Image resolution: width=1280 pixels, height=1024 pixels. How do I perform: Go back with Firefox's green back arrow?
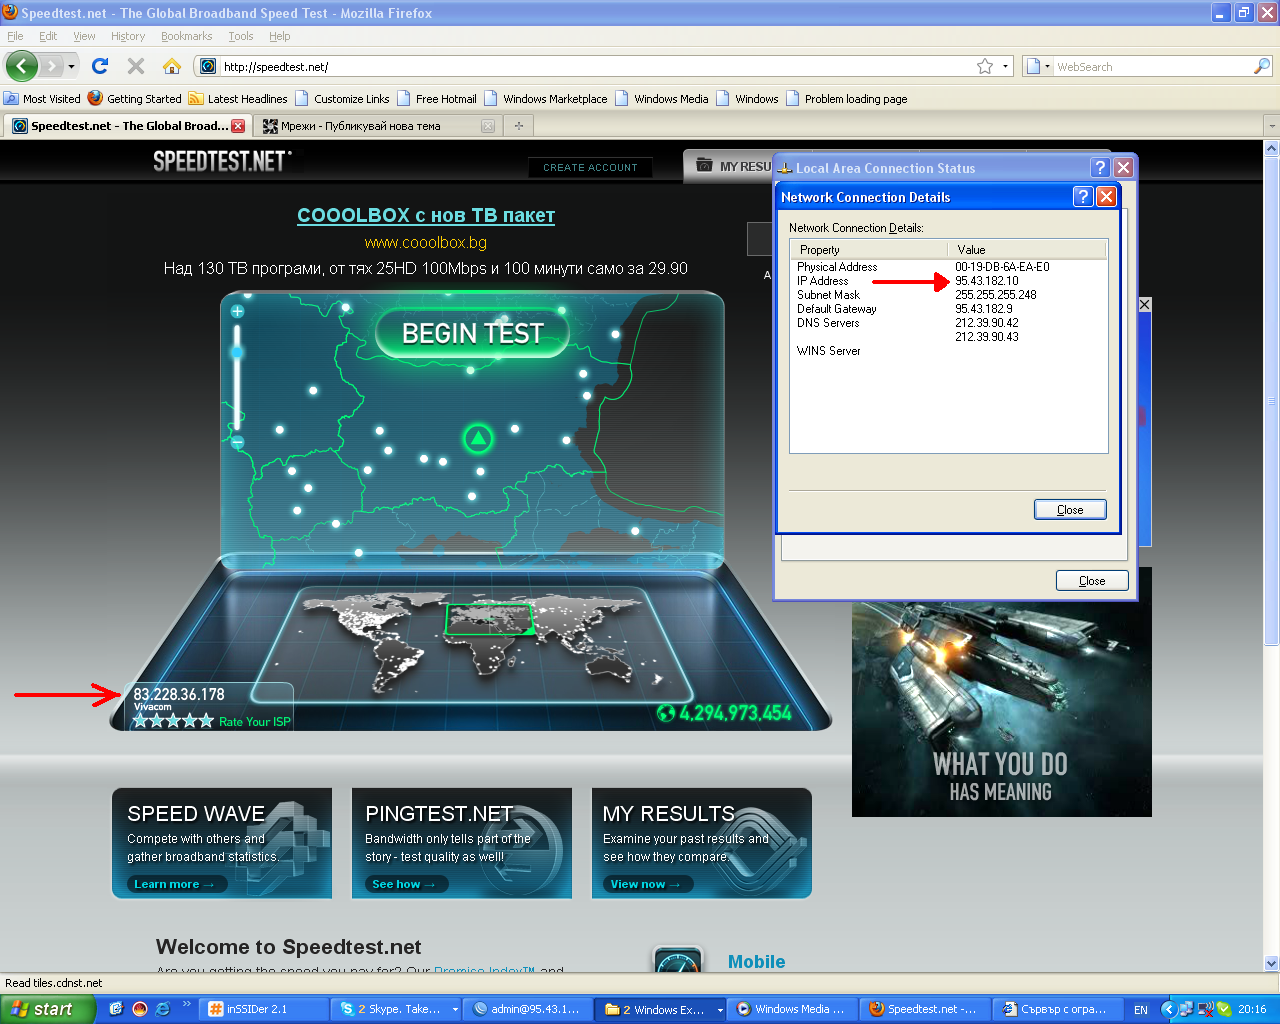click(22, 67)
